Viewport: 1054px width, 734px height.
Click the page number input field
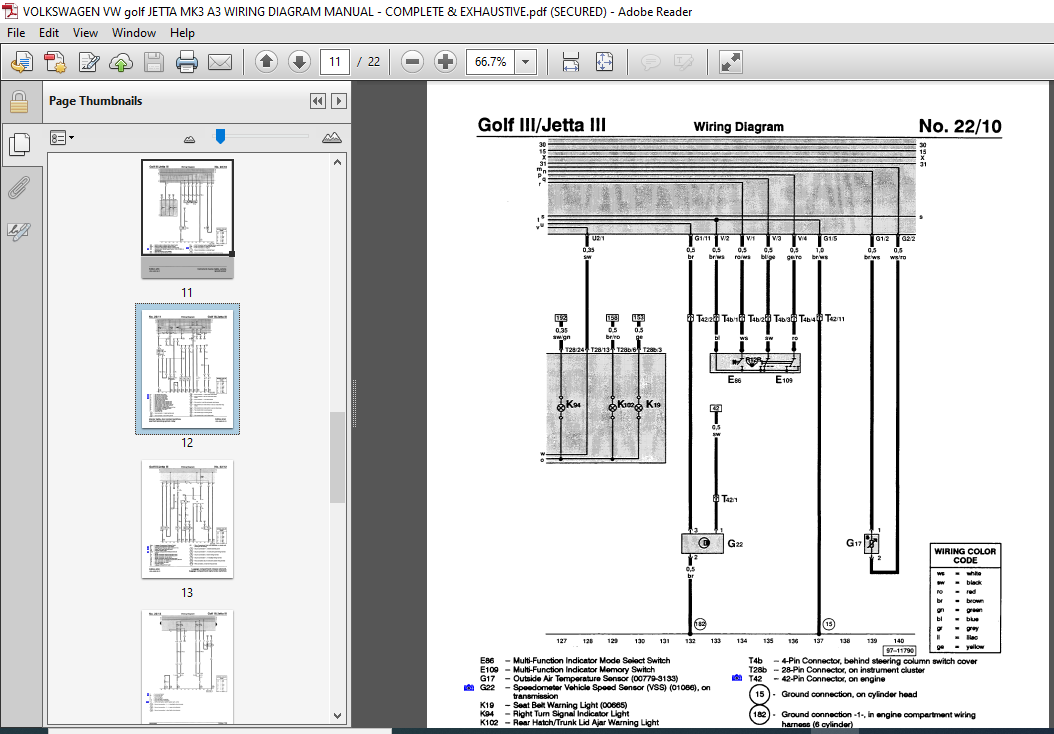(x=335, y=62)
